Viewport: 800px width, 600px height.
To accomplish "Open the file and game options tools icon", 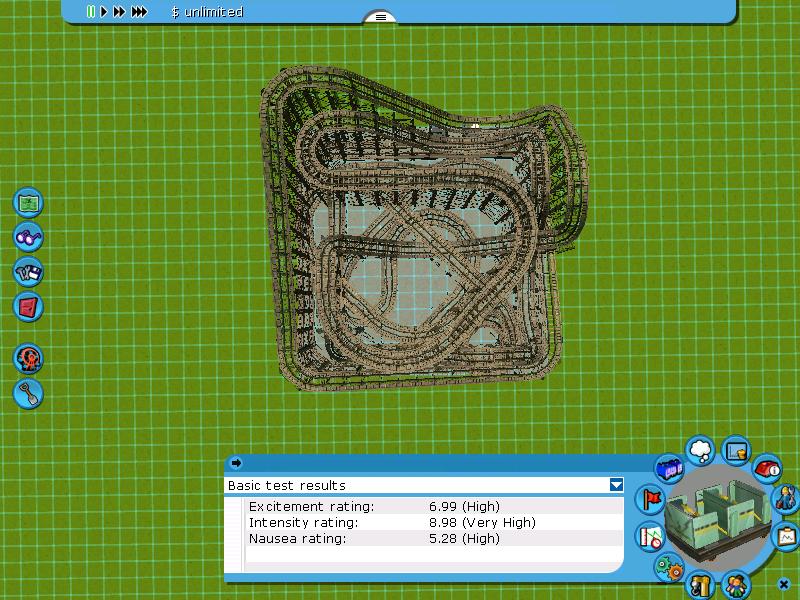I will point(28,272).
